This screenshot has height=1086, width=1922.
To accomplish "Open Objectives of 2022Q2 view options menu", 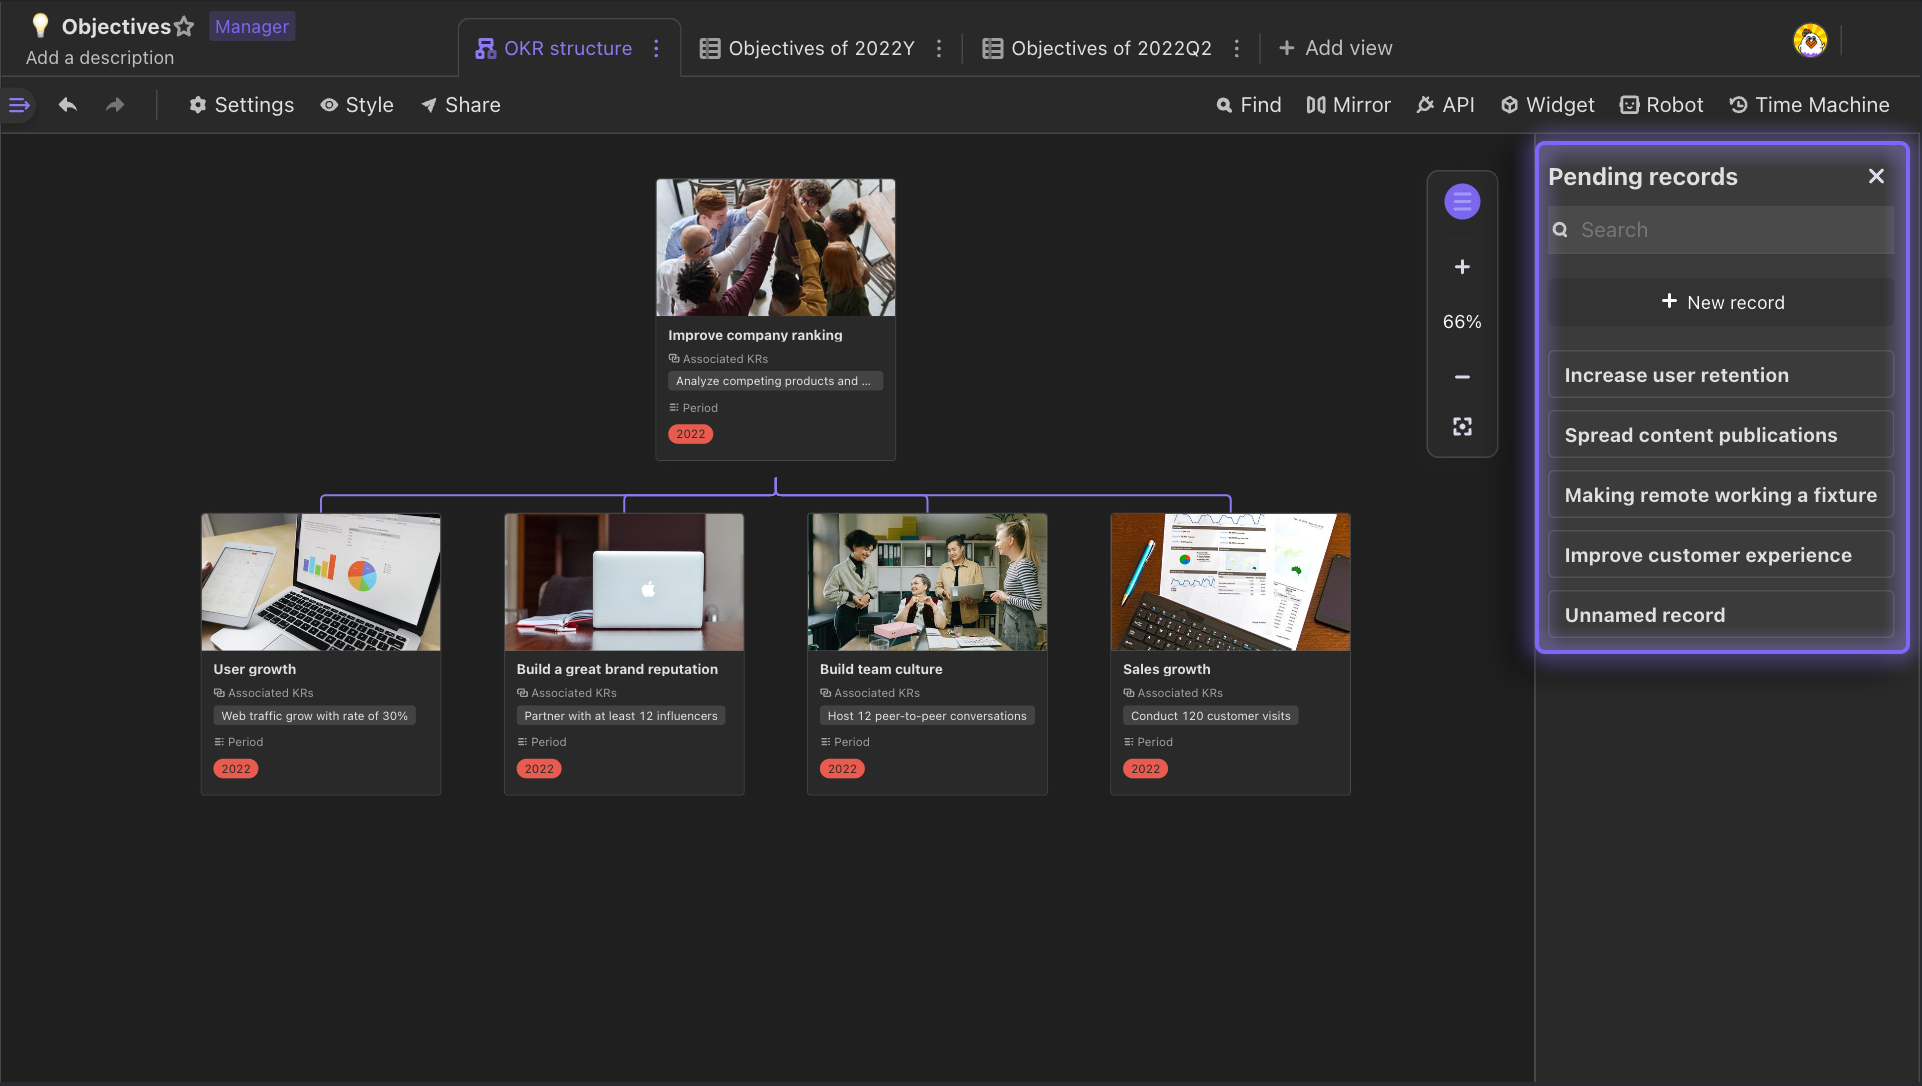I will pyautogui.click(x=1237, y=48).
